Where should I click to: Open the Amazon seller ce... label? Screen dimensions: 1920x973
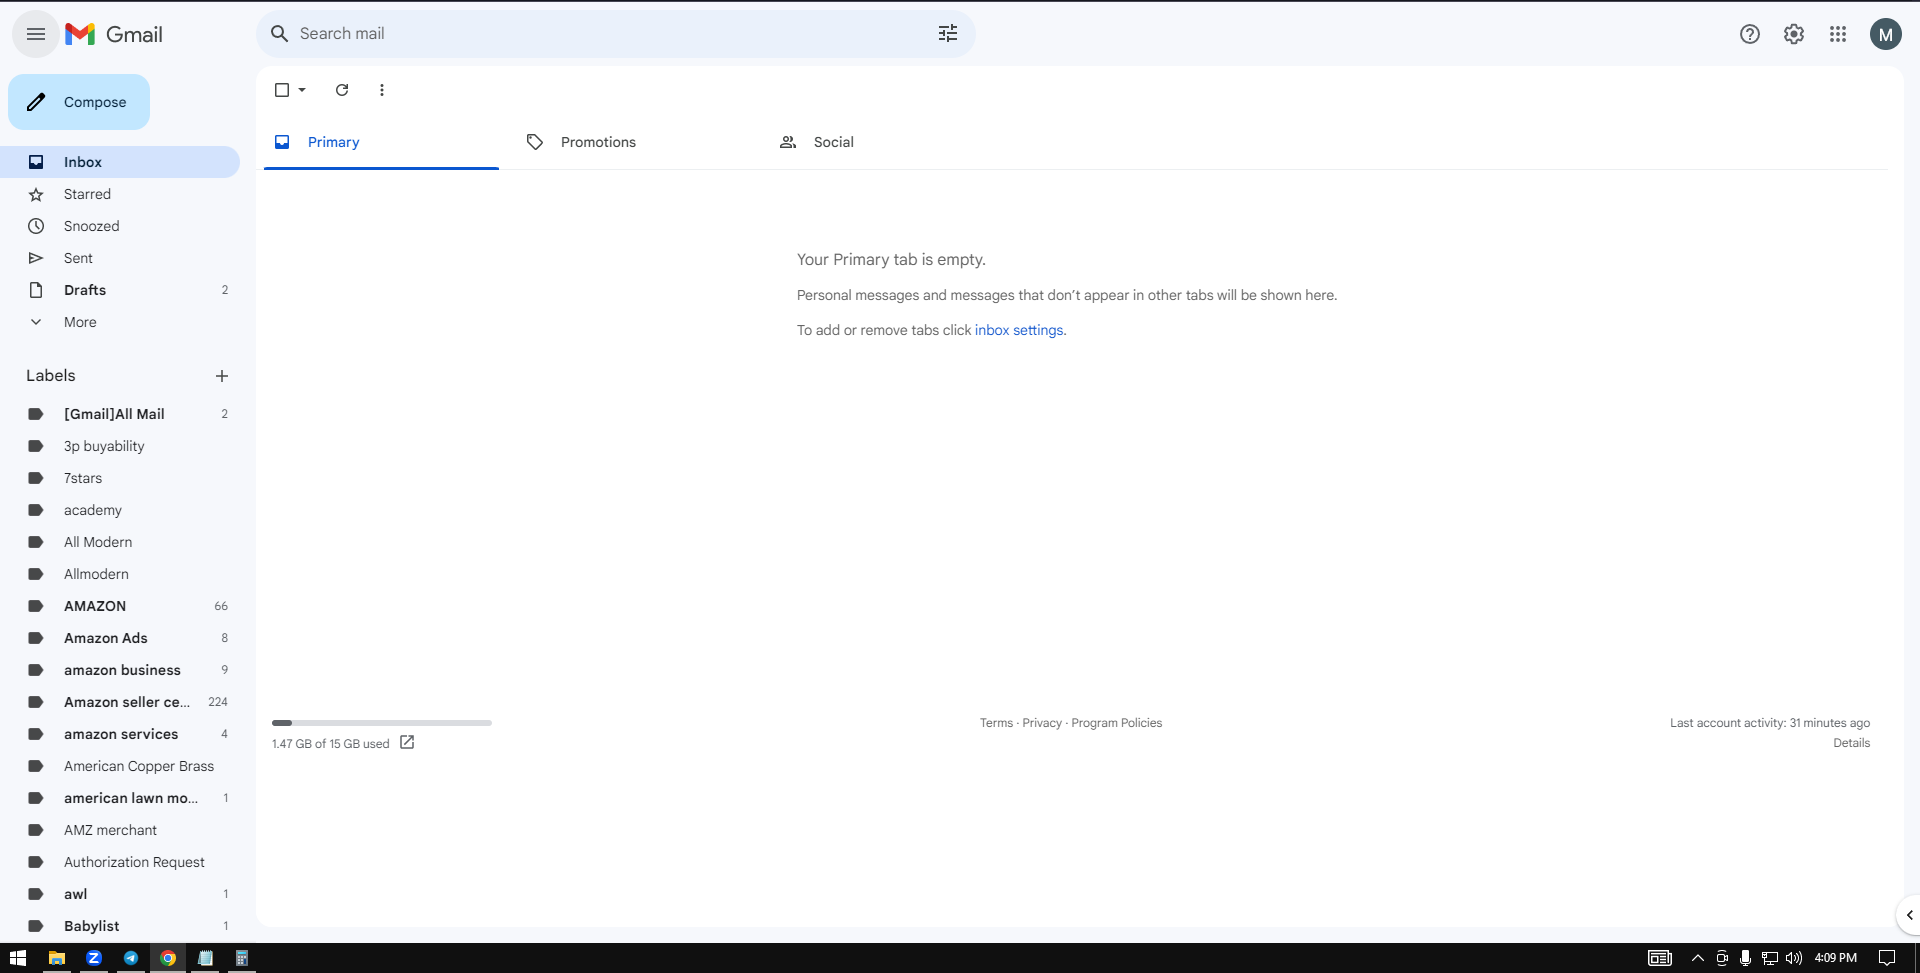point(120,702)
